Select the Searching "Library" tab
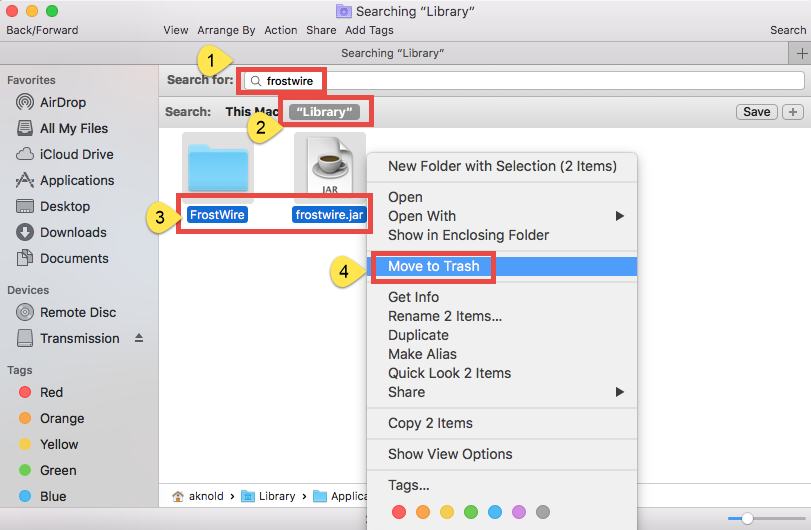The image size is (811, 530). click(x=393, y=53)
